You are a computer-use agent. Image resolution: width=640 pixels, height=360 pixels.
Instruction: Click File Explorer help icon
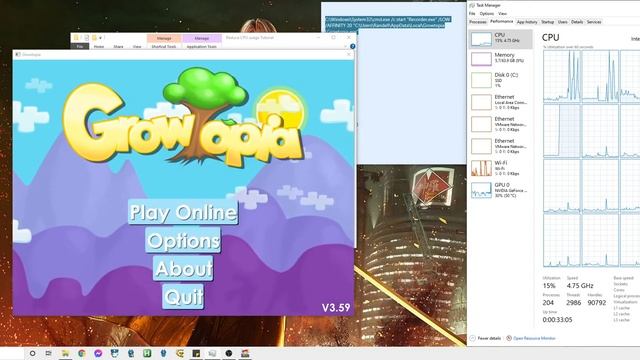click(x=353, y=47)
